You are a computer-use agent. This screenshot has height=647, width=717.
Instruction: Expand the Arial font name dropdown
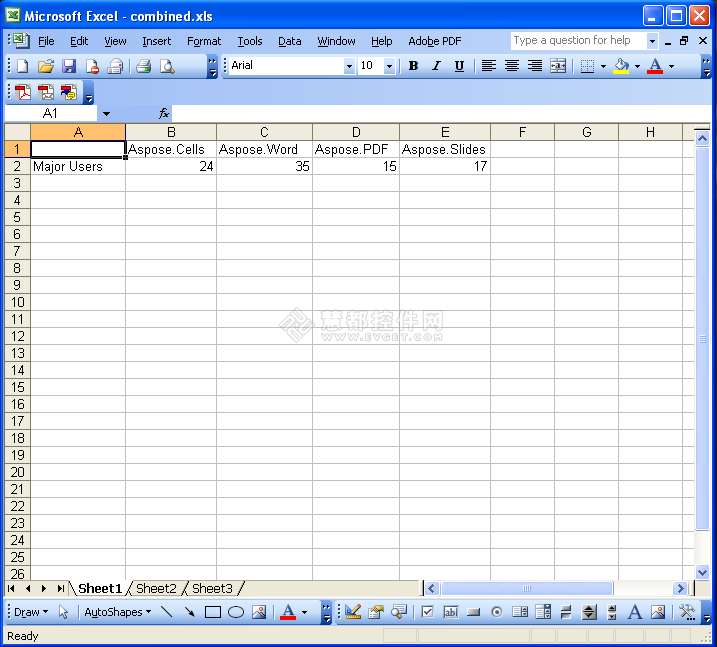pos(349,66)
